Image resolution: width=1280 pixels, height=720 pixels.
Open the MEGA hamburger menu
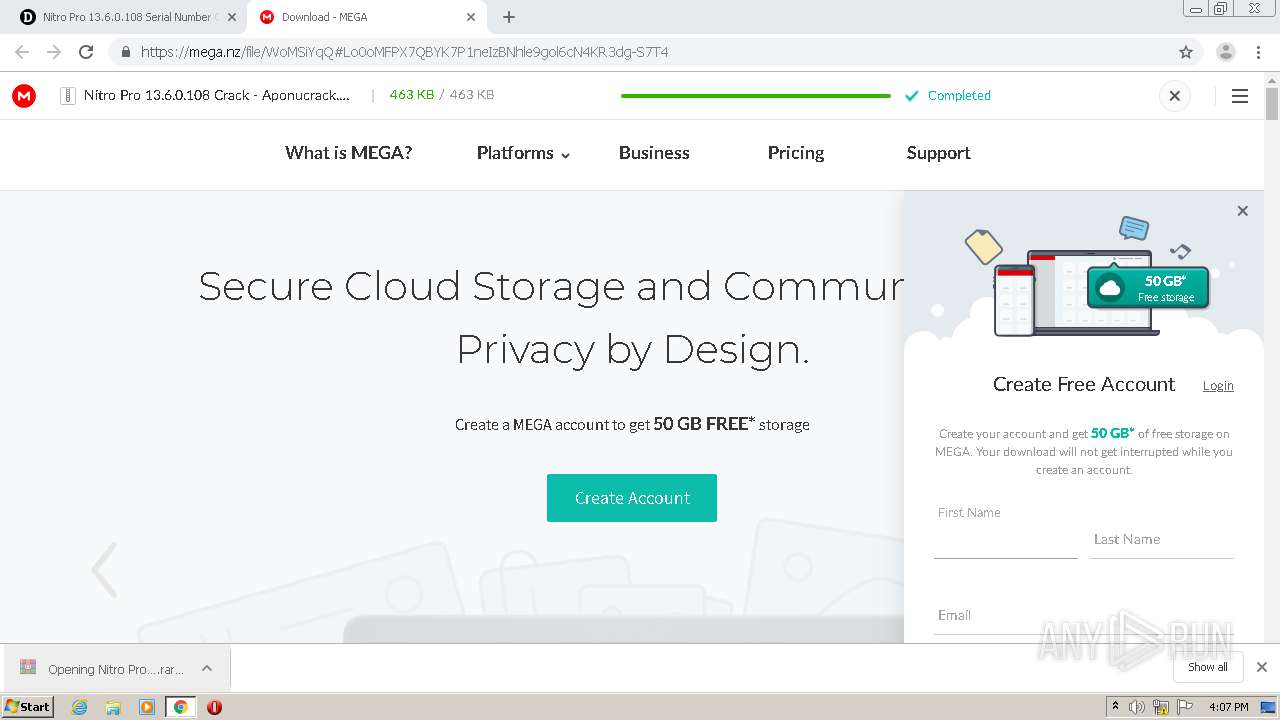pos(1240,96)
